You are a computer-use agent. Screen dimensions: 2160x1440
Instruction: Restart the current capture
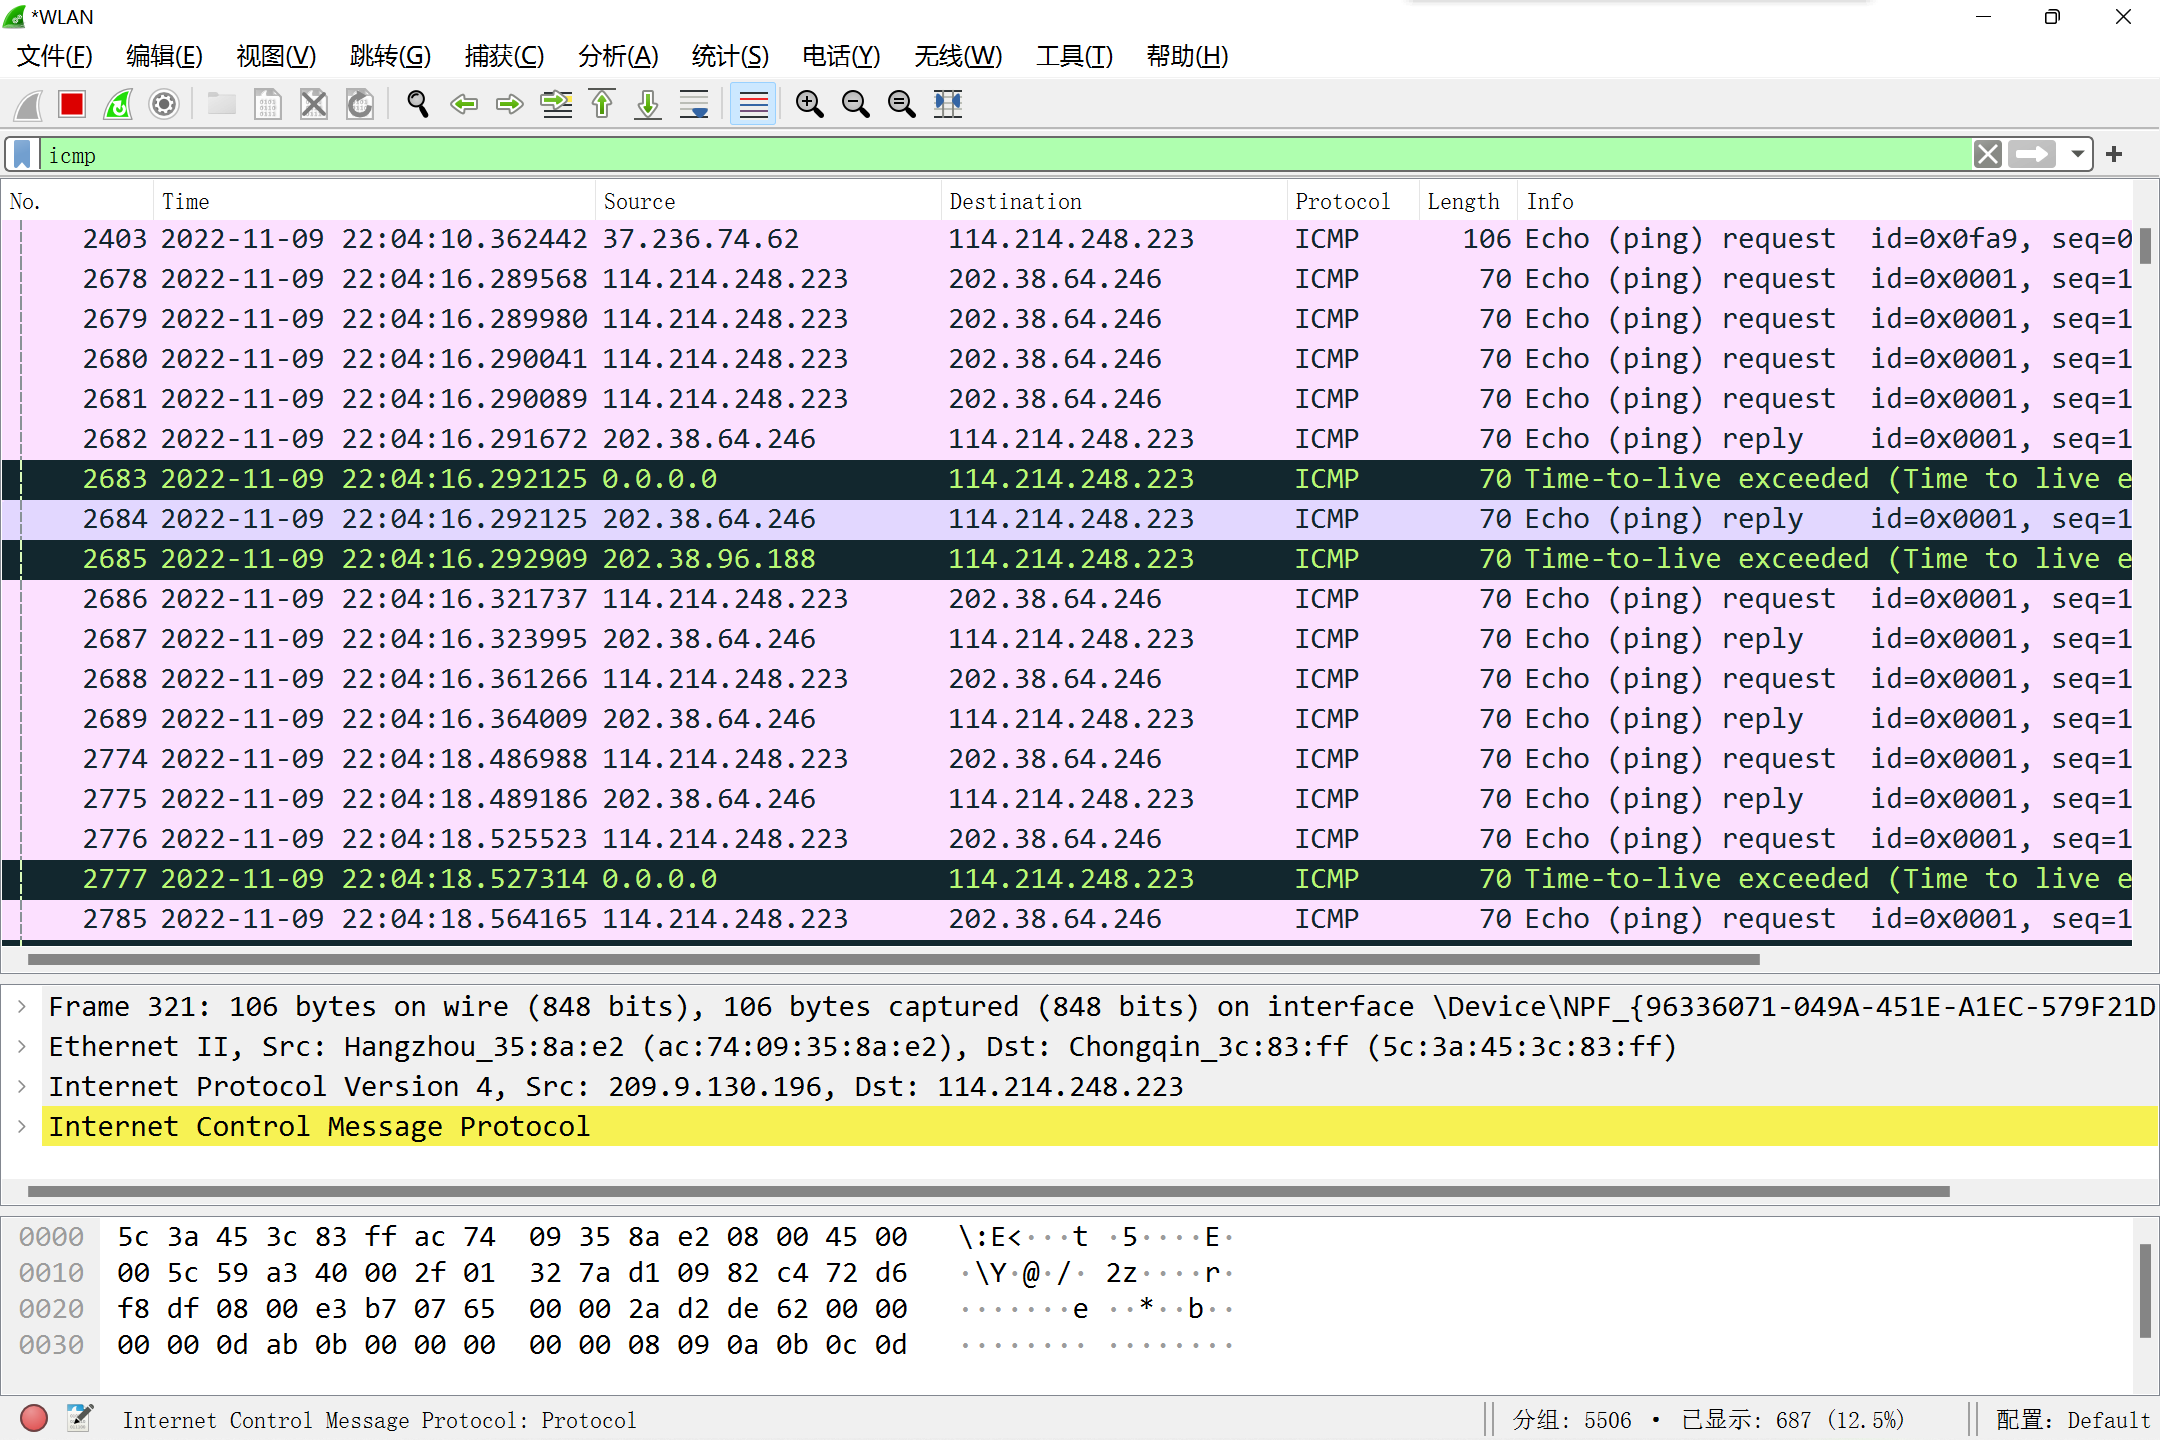(x=118, y=104)
